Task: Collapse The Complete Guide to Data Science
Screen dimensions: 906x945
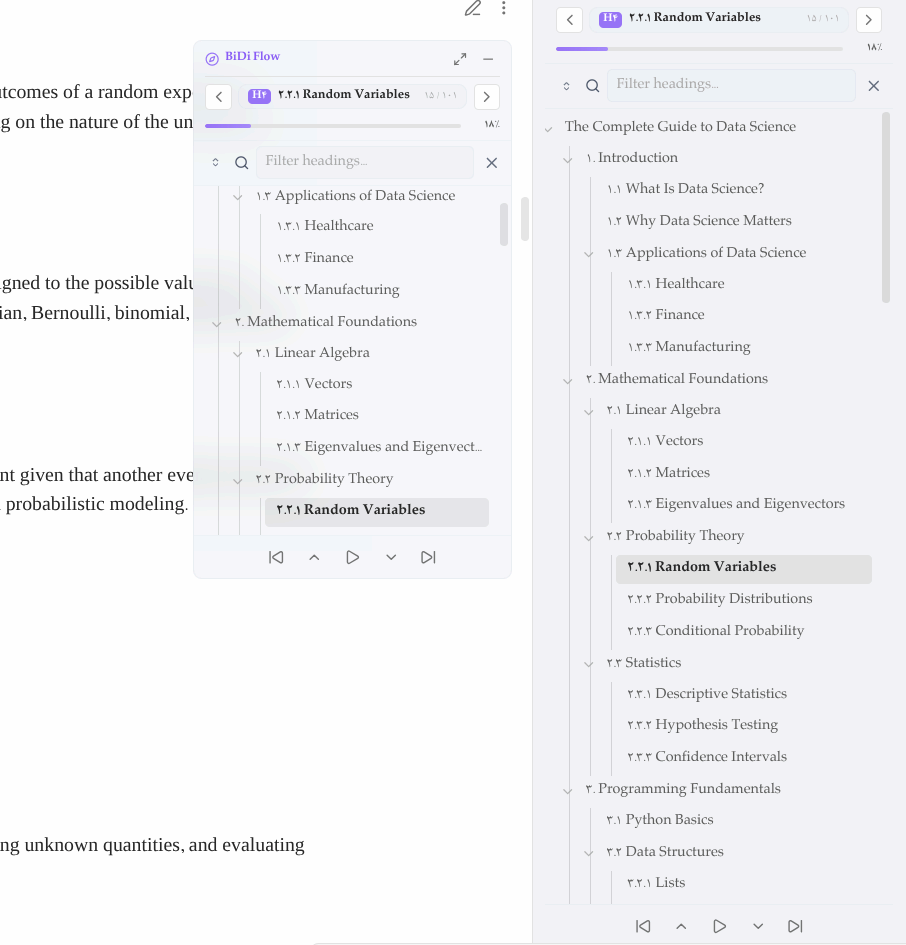Action: (549, 129)
